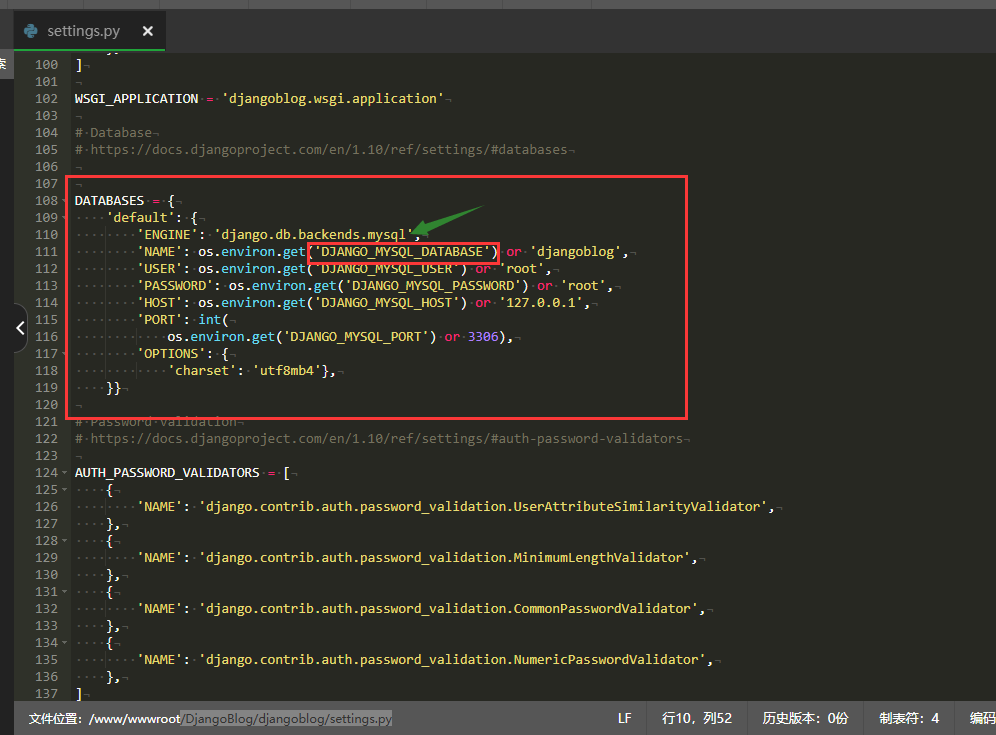Click 'DJANGO_MYSQL_DATABASE' string on line 111
This screenshot has width=996, height=735.
pos(402,252)
